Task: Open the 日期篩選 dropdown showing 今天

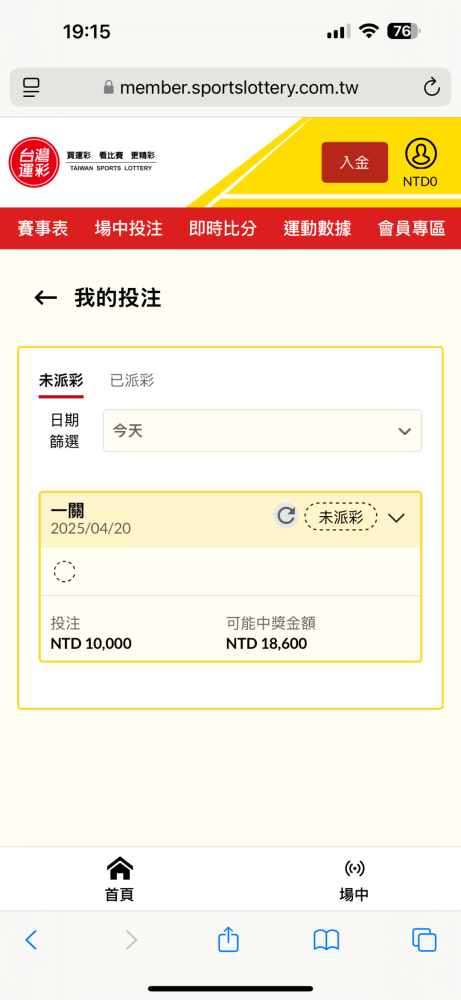Action: click(x=262, y=430)
